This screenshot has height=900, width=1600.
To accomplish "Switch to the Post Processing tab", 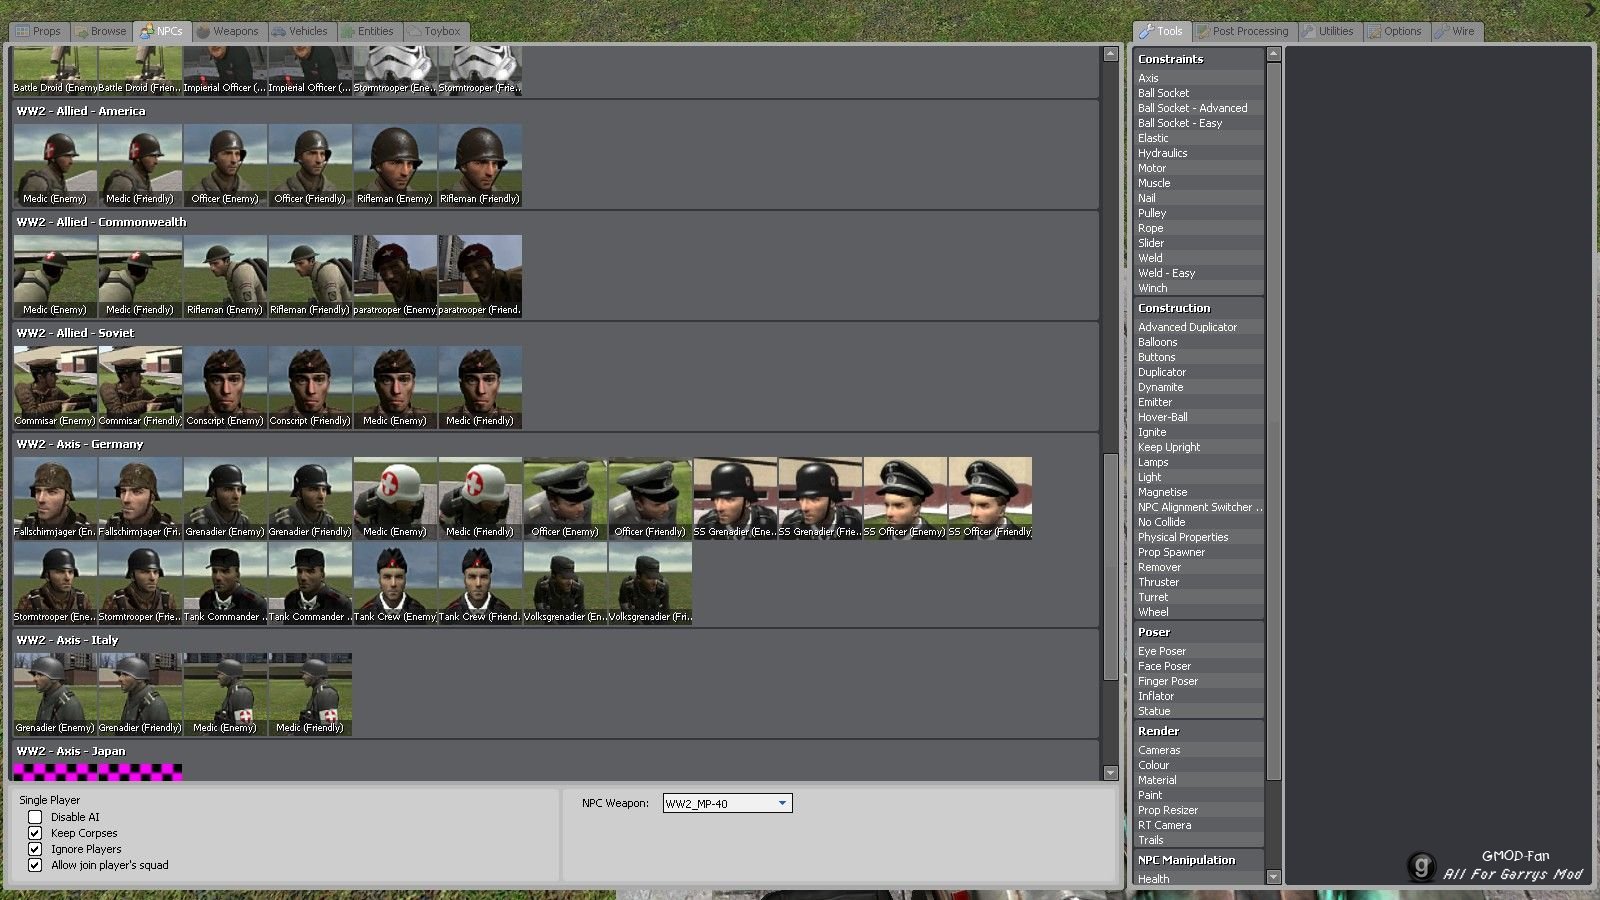I will (x=1243, y=31).
